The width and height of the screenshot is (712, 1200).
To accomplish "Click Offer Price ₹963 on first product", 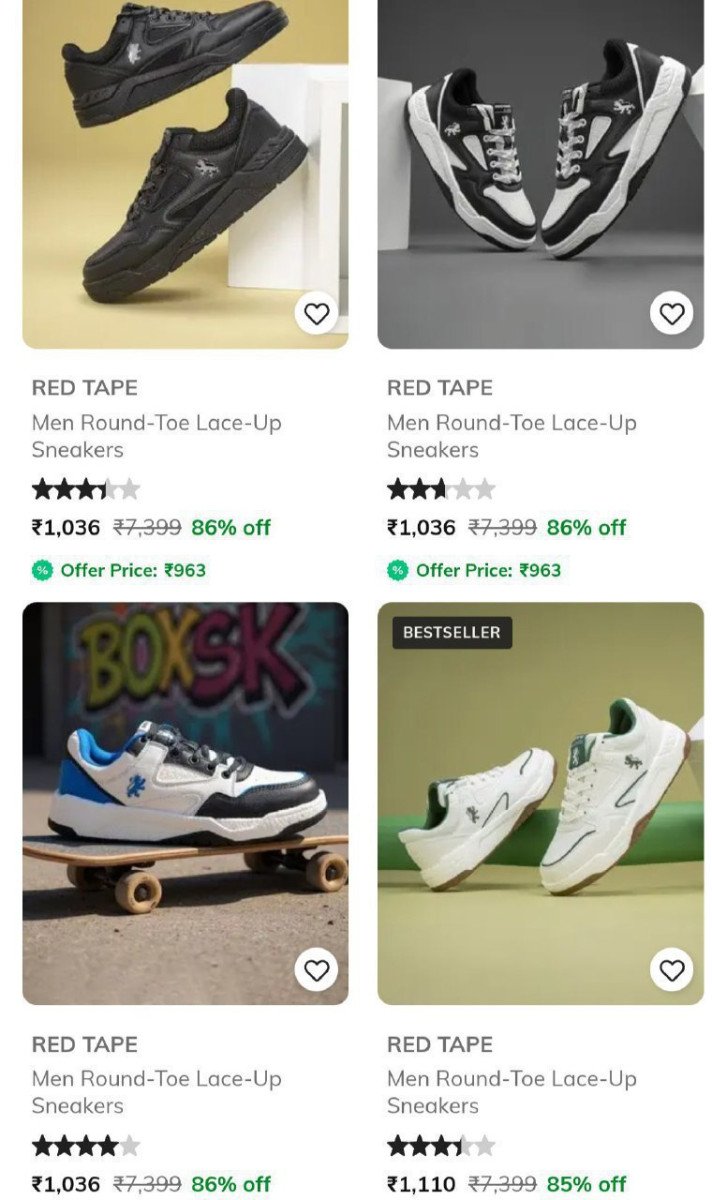I will (x=132, y=570).
